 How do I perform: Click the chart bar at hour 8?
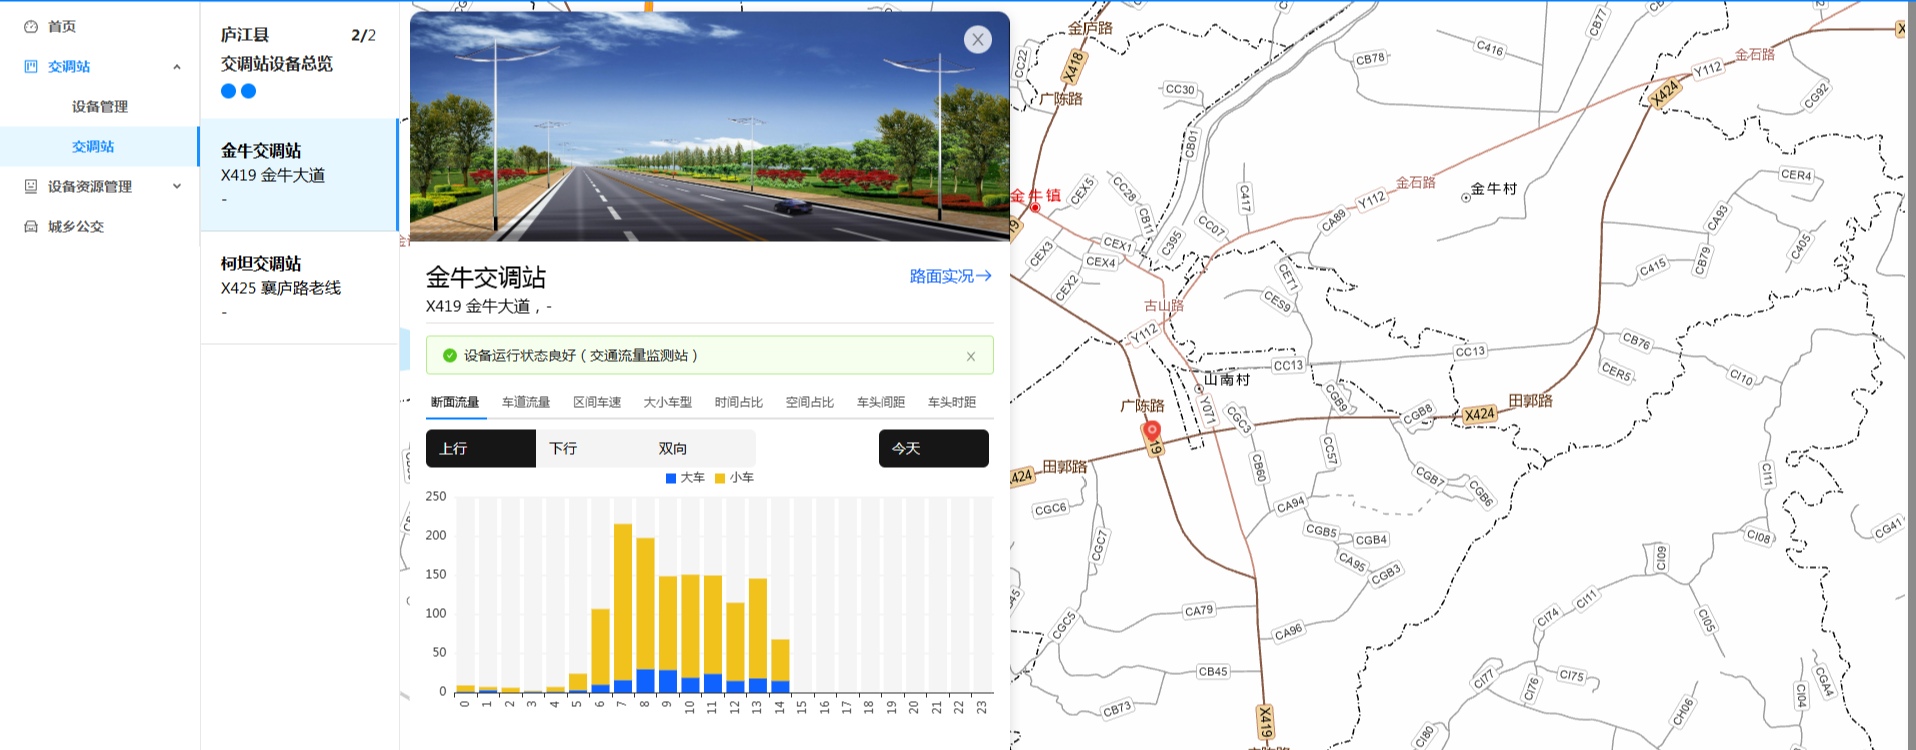(x=645, y=615)
